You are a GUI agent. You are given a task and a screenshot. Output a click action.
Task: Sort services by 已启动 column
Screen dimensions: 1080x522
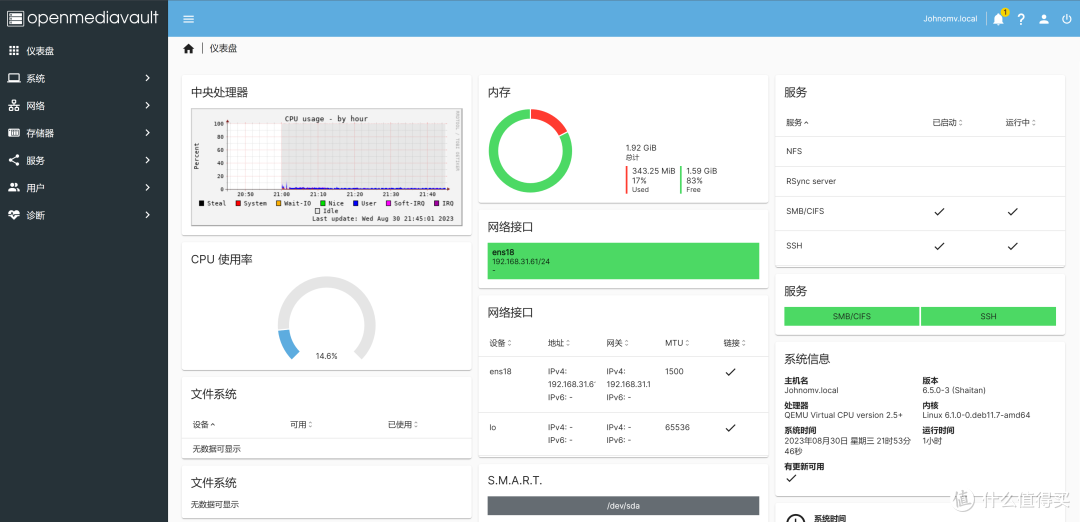tap(947, 123)
